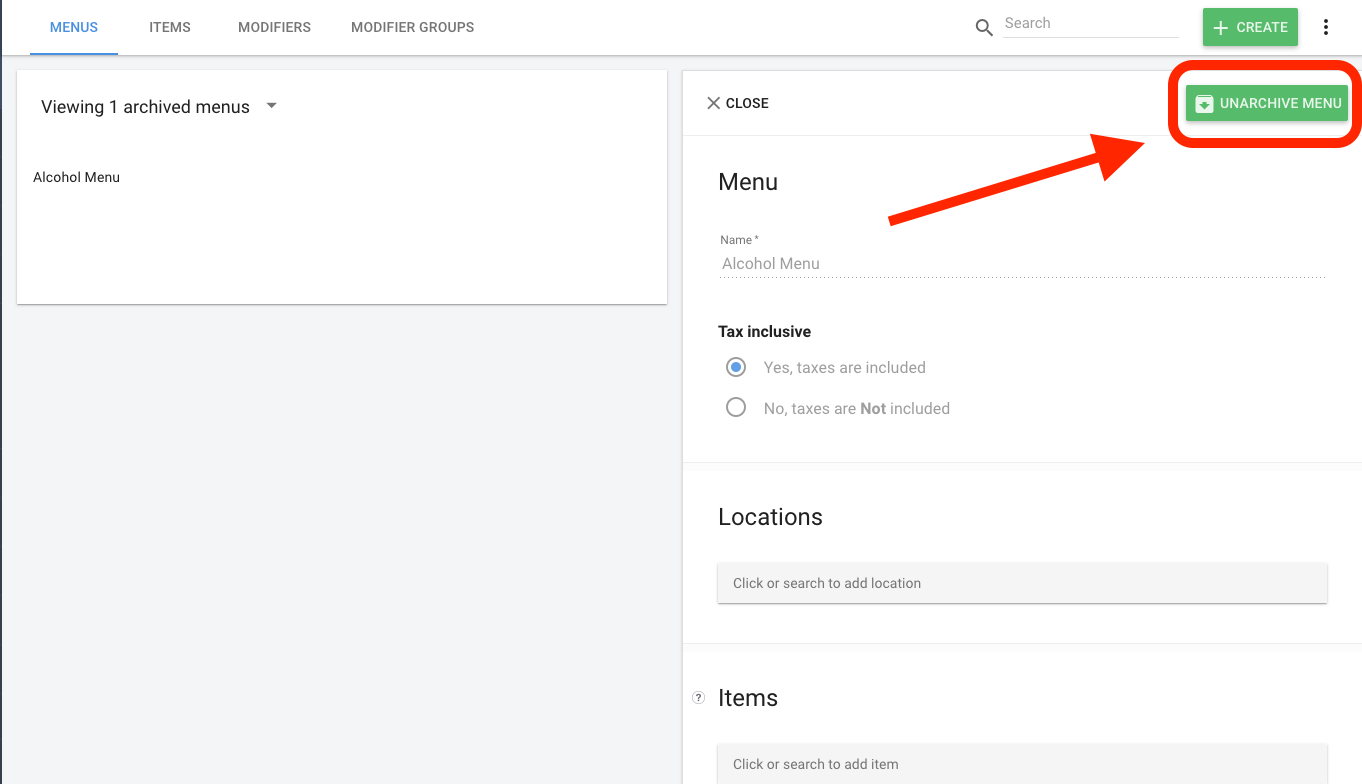This screenshot has width=1362, height=784.
Task: Close the menu detail panel
Action: 738,103
